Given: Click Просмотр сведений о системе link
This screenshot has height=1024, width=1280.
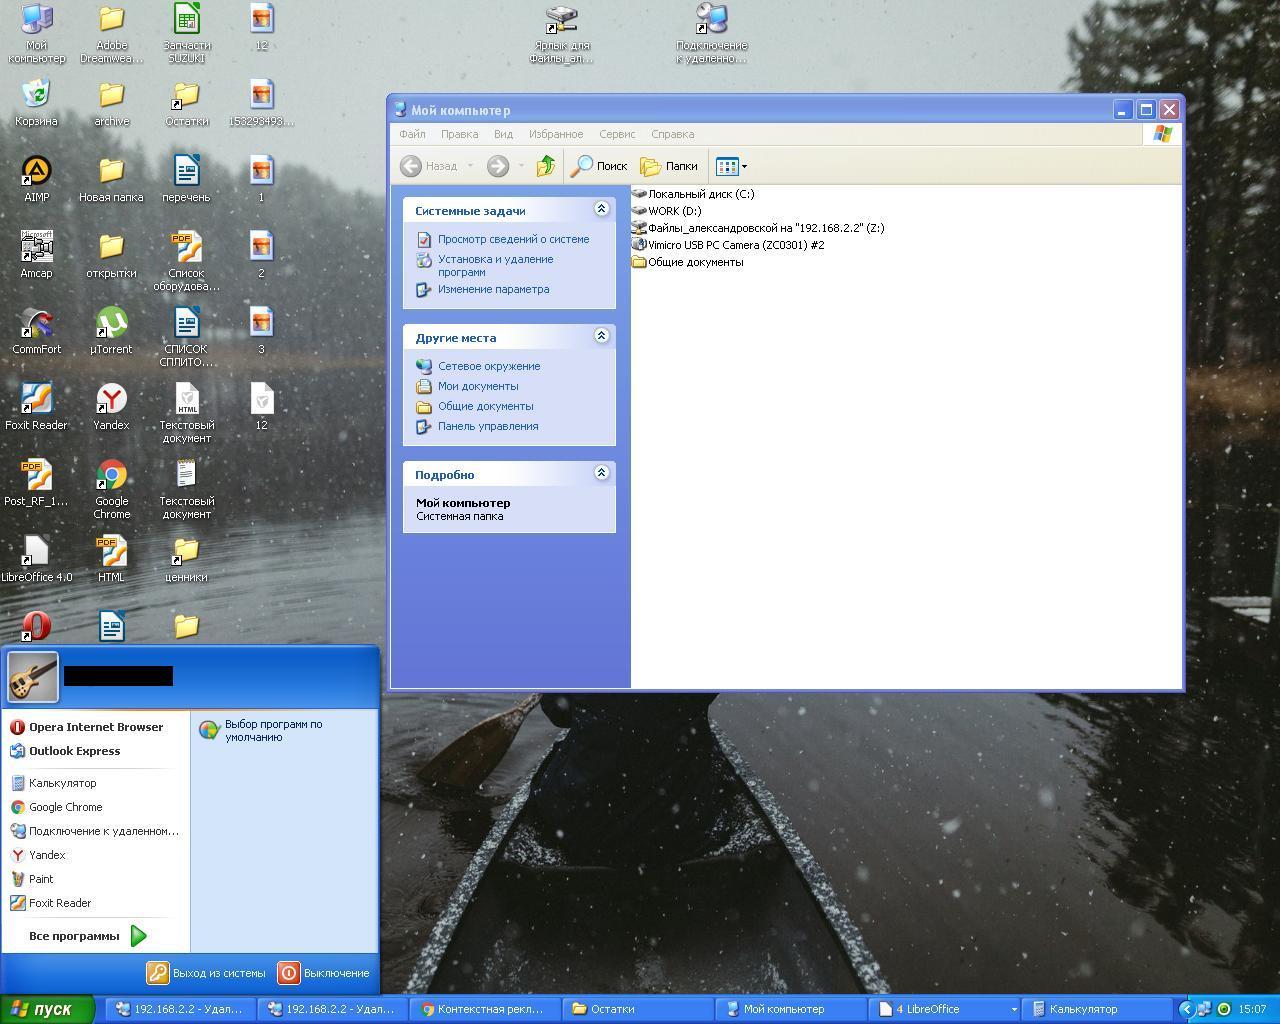Looking at the screenshot, I should [513, 239].
